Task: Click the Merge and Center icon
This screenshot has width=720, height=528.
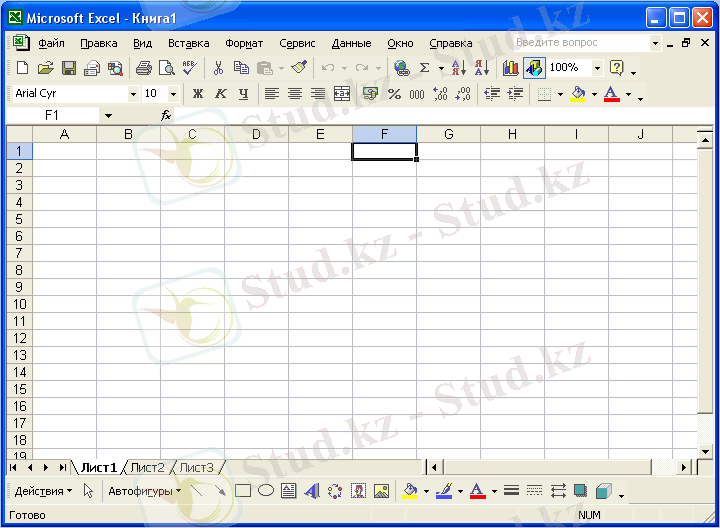Action: (342, 94)
